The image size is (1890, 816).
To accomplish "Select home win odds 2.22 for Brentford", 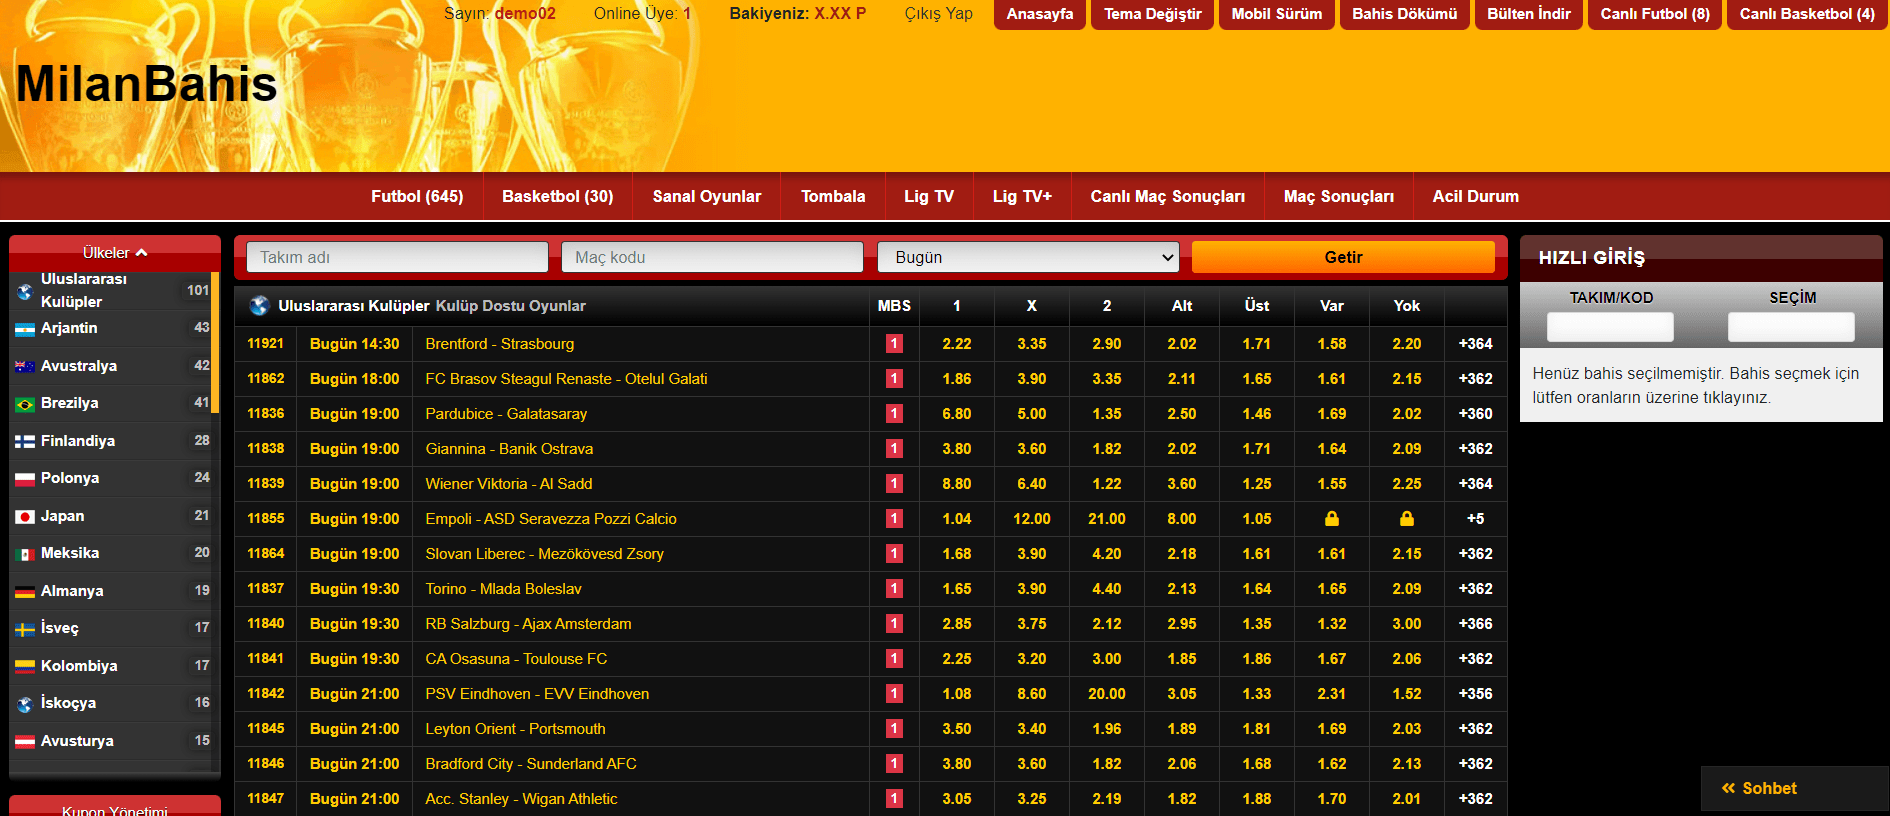I will 957,344.
